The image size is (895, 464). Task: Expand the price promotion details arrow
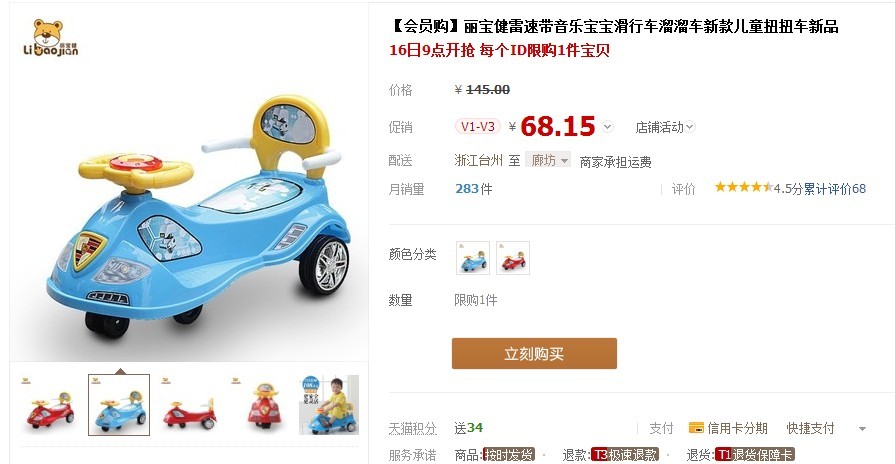tap(607, 127)
